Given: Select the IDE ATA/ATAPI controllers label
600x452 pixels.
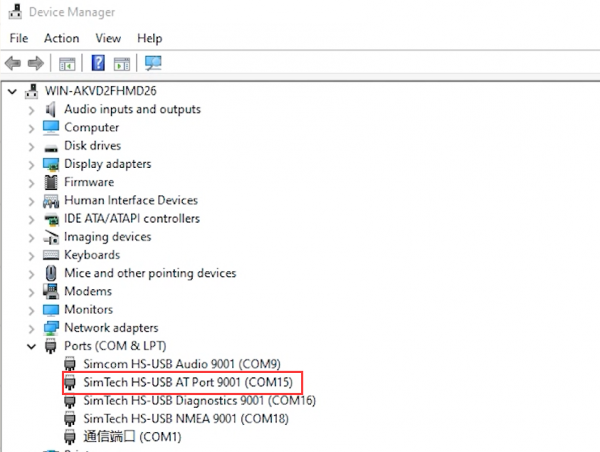Looking at the screenshot, I should point(132,219).
